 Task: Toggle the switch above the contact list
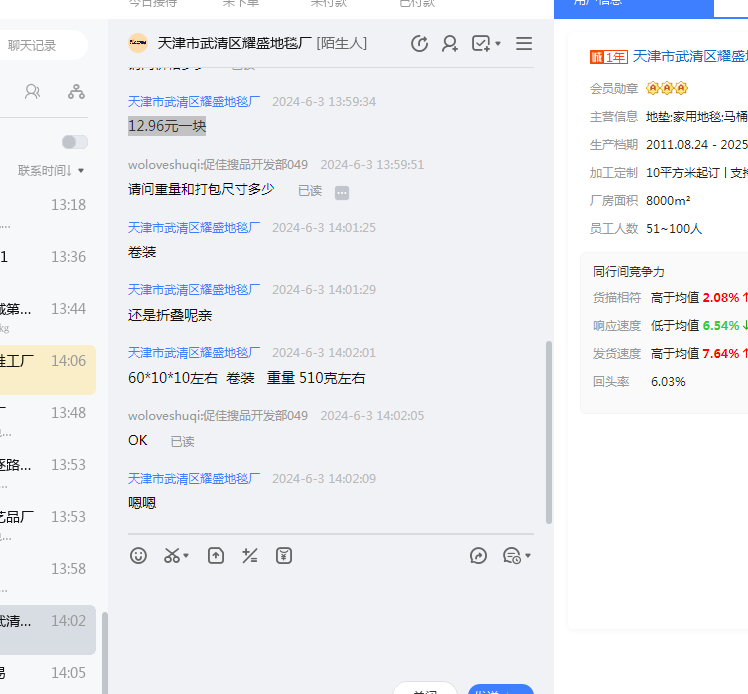(x=75, y=142)
